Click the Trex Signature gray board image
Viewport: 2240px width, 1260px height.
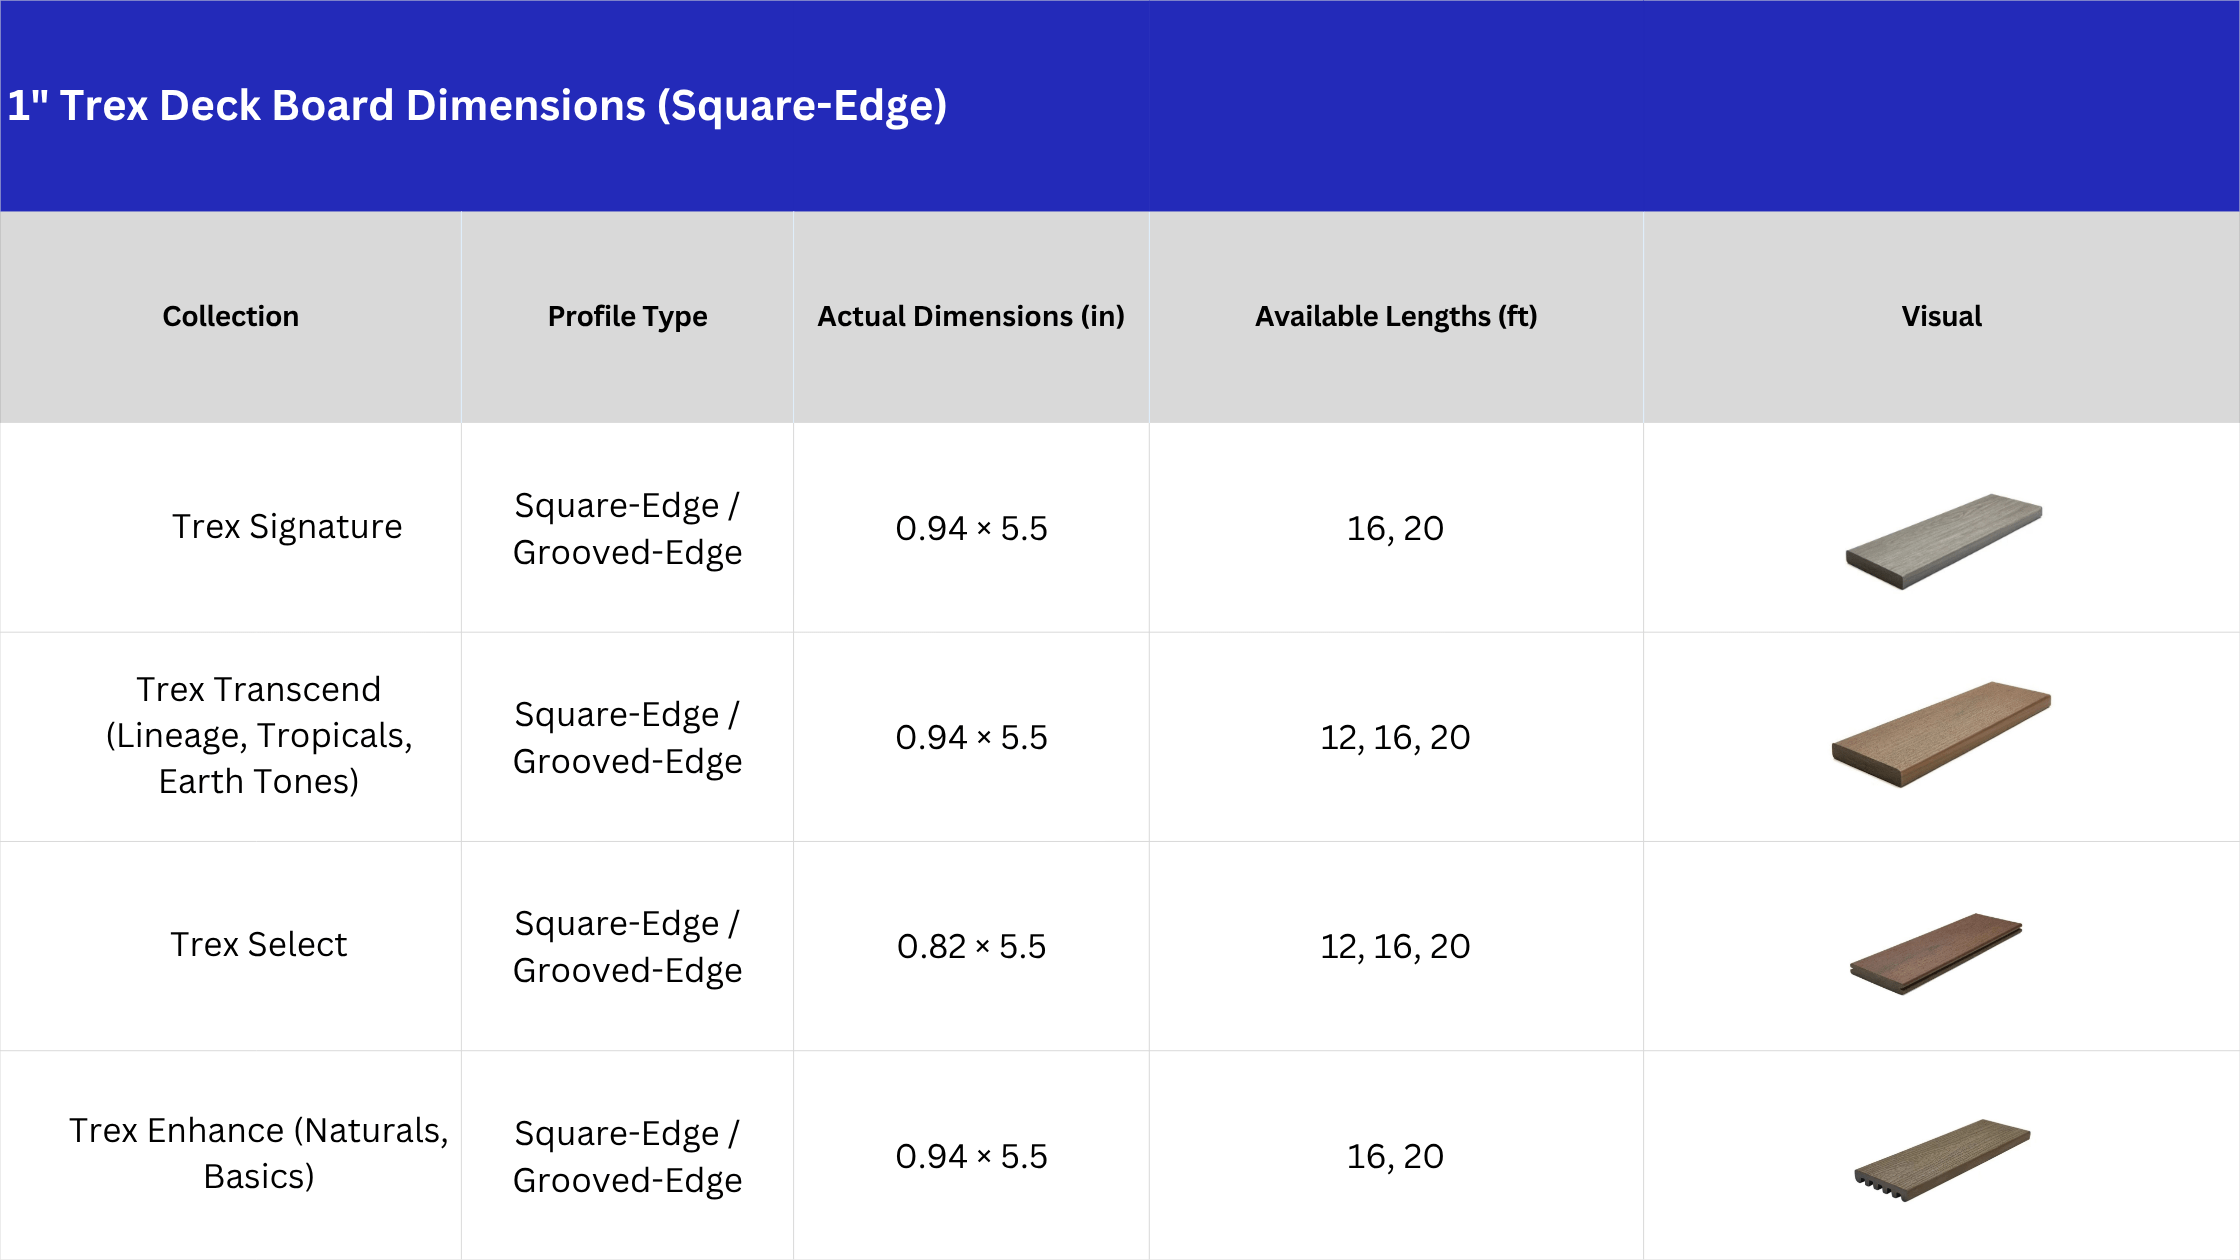tap(1943, 541)
